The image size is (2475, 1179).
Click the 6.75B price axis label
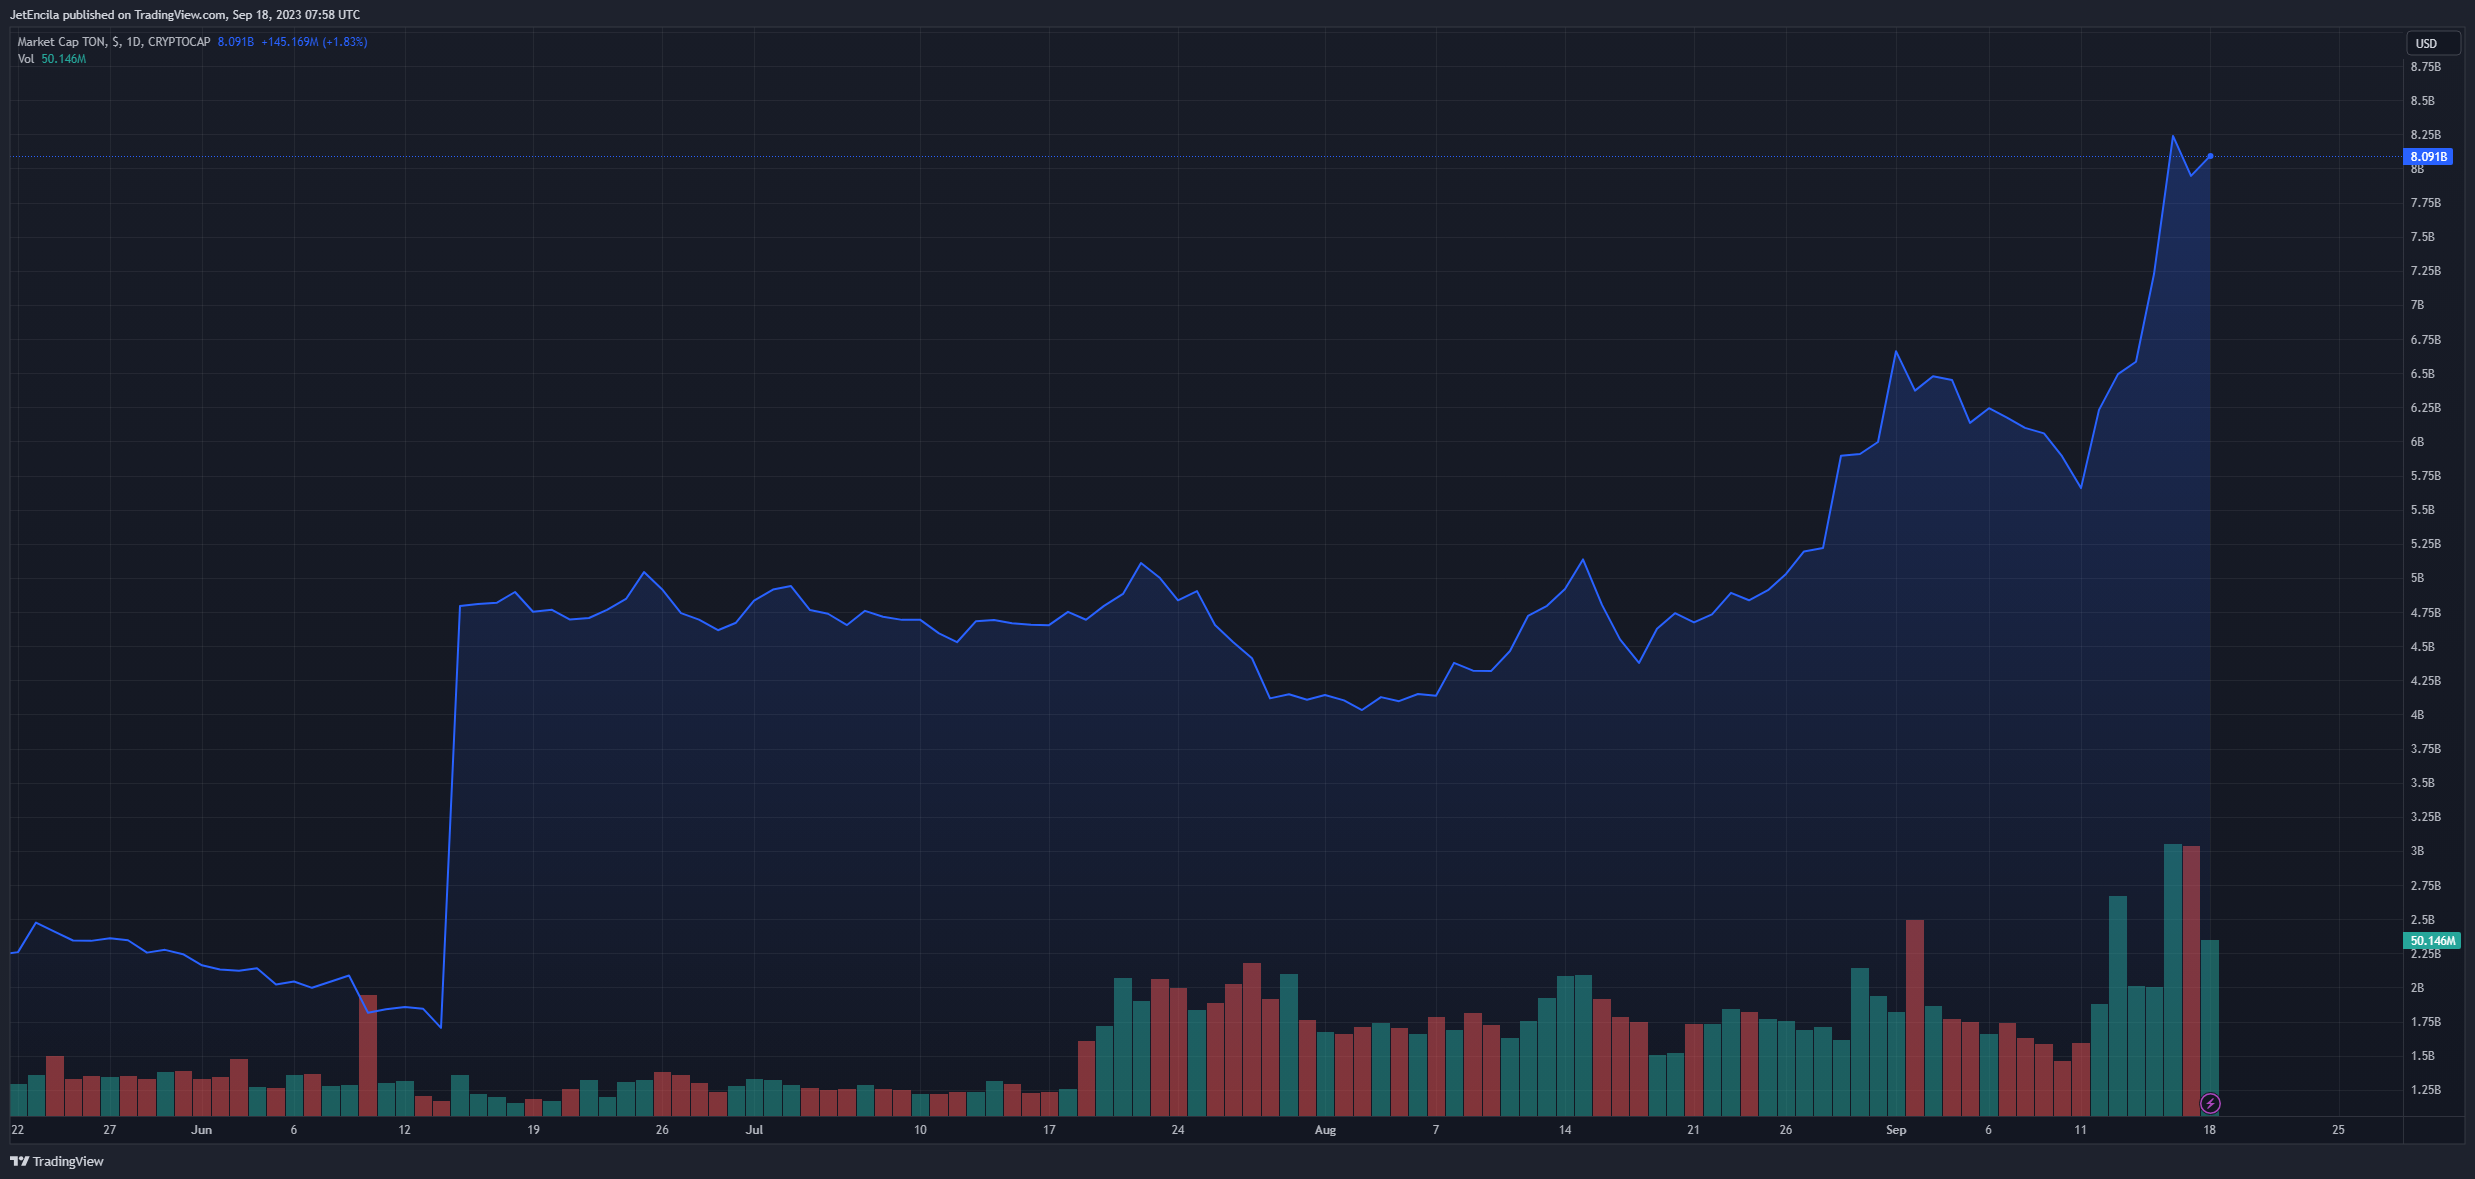[x=2426, y=340]
